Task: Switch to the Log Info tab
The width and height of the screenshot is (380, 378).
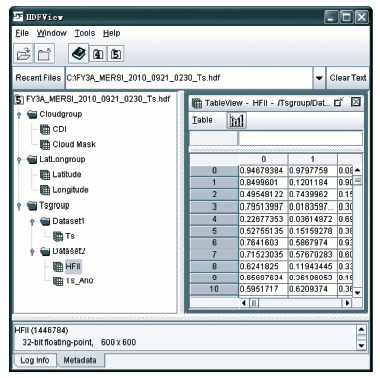Action: pos(34,360)
